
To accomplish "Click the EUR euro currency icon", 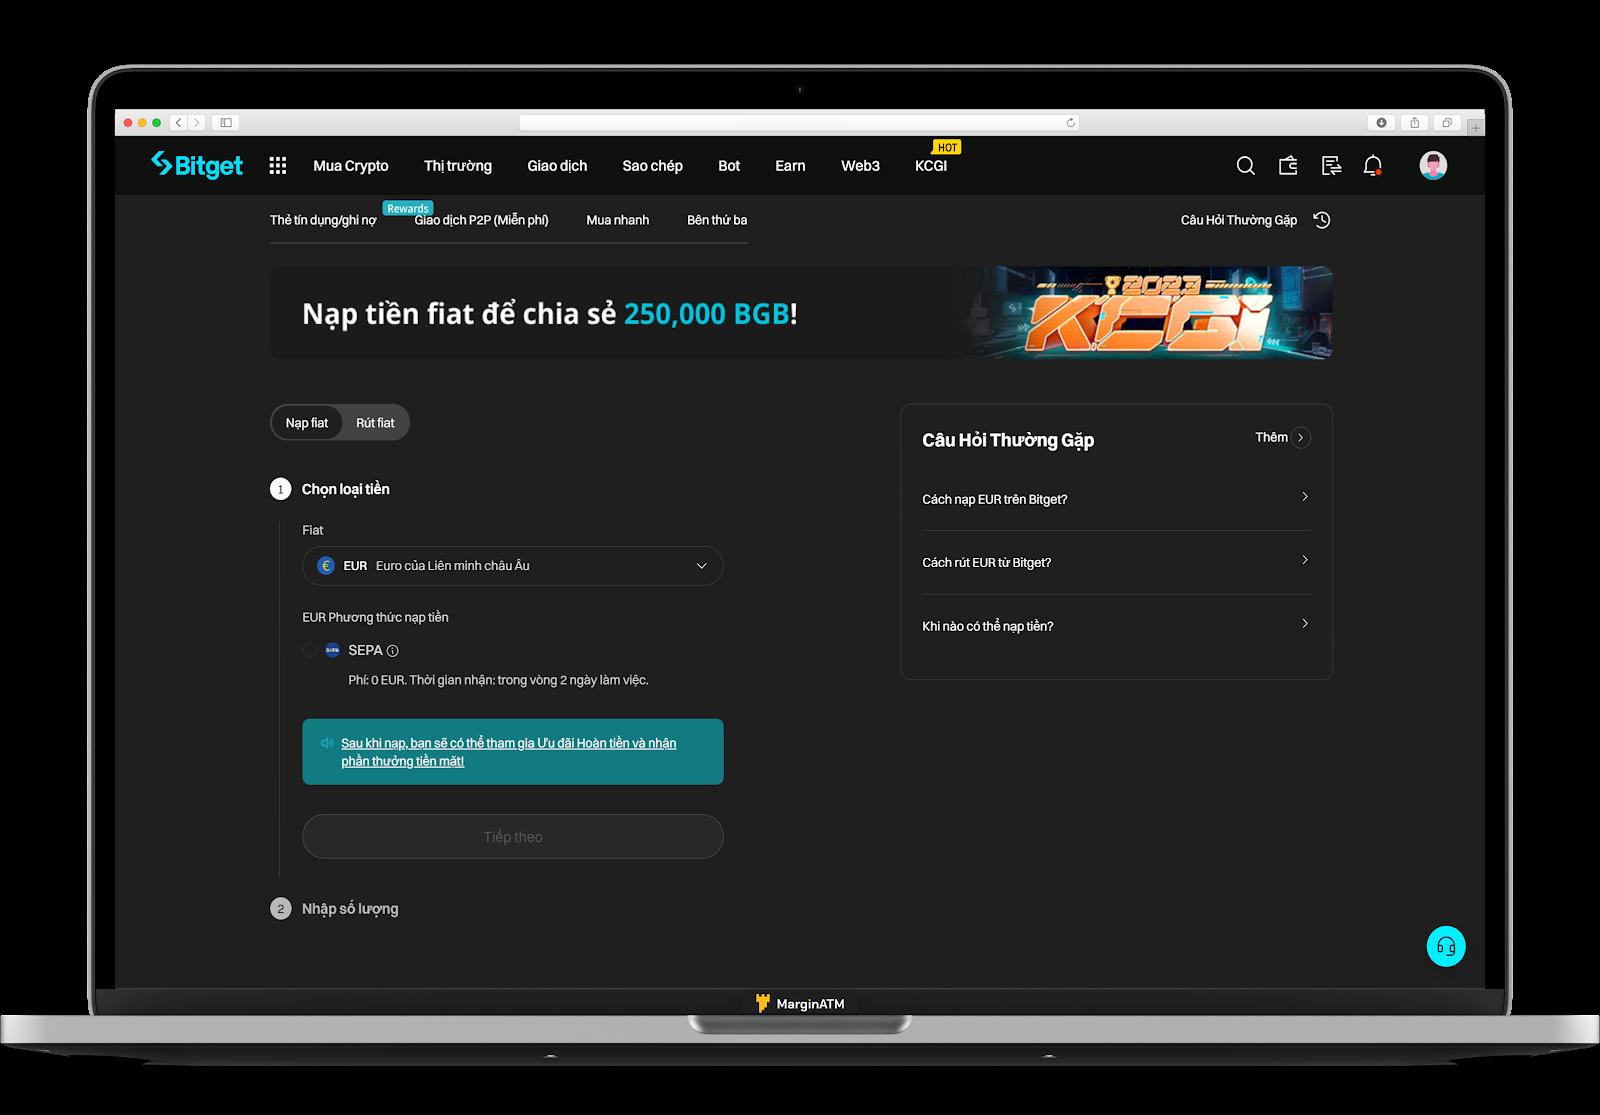I will (326, 566).
